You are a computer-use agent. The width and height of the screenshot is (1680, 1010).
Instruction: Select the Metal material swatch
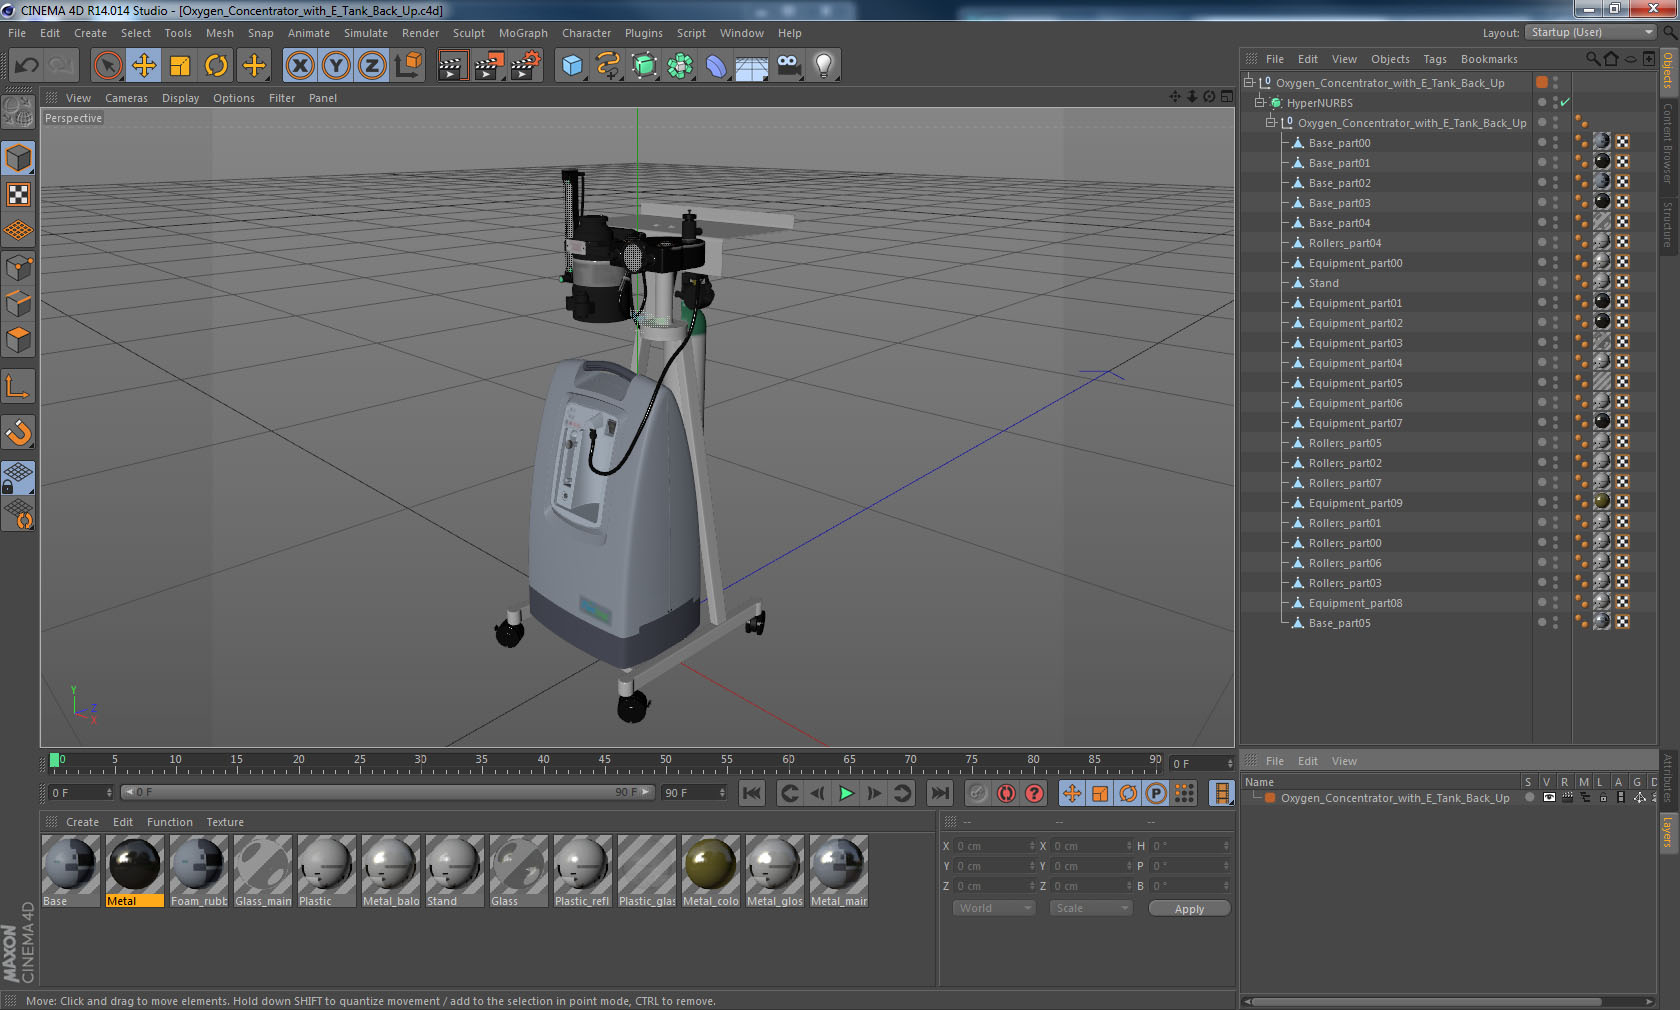(x=134, y=871)
